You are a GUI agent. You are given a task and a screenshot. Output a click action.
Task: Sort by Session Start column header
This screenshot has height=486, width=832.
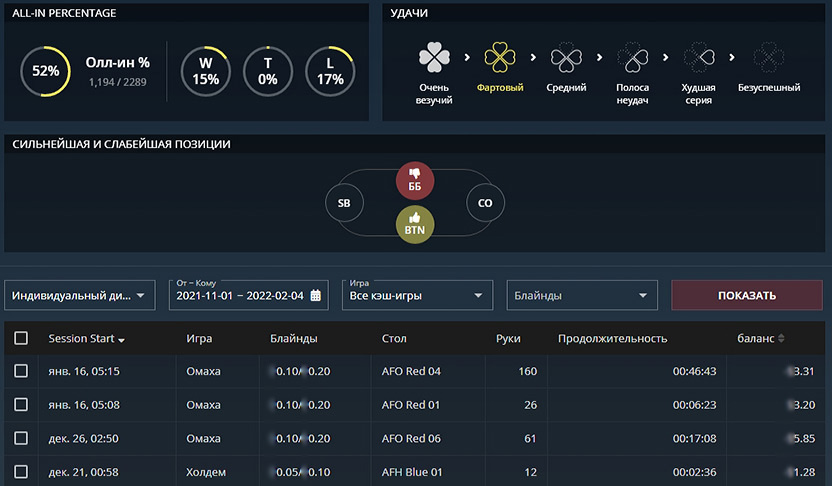86,339
